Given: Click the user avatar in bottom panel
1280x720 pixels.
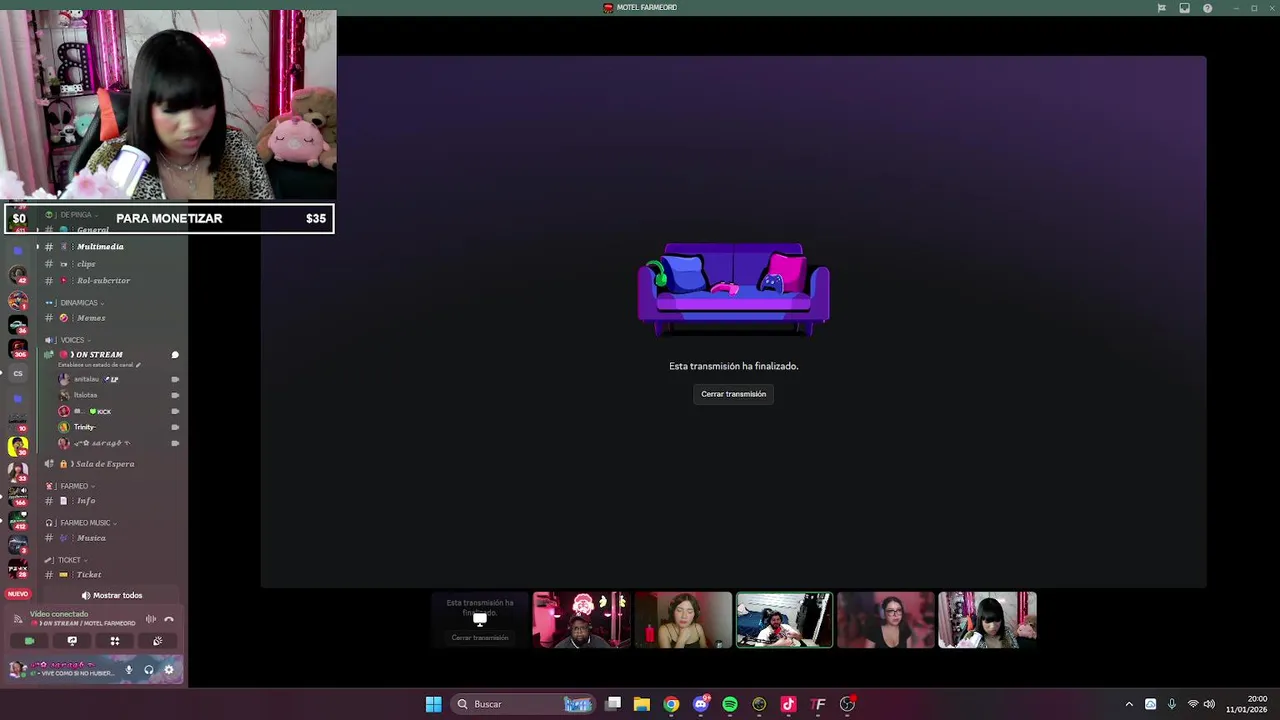Looking at the screenshot, I should (17, 669).
